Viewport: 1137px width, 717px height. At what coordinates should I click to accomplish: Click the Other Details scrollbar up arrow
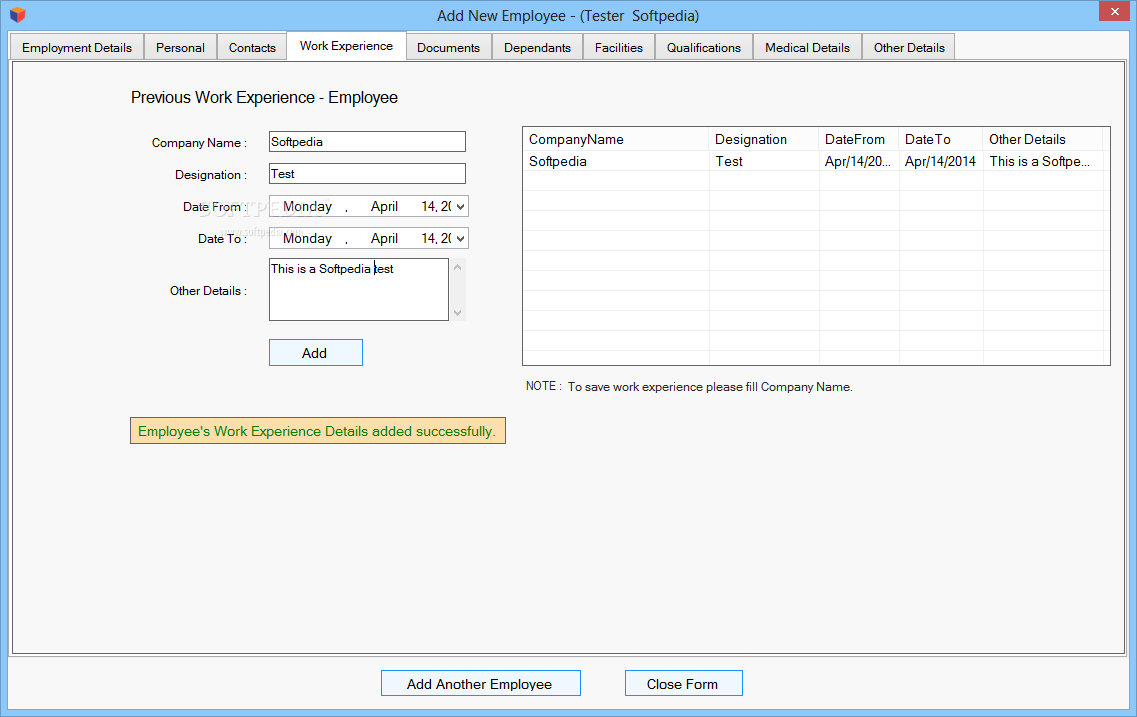coord(458,267)
